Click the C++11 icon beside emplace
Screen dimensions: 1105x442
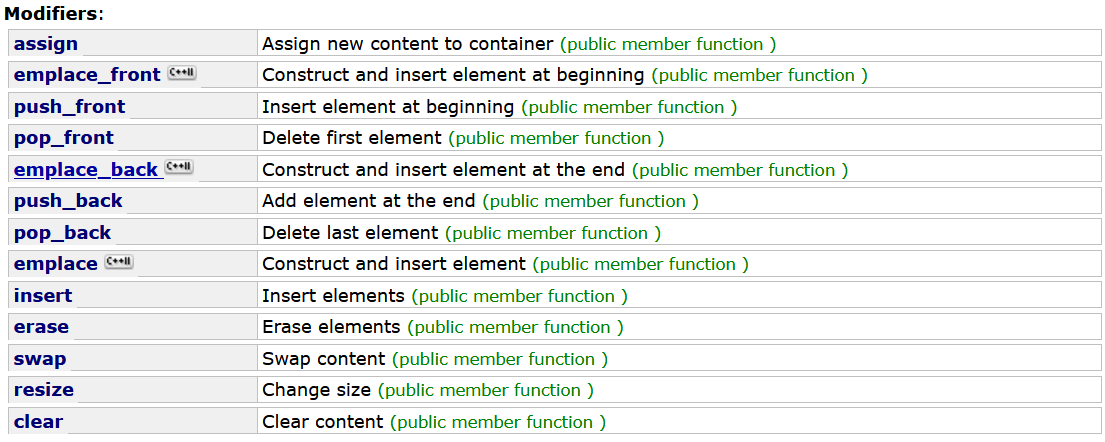(118, 263)
